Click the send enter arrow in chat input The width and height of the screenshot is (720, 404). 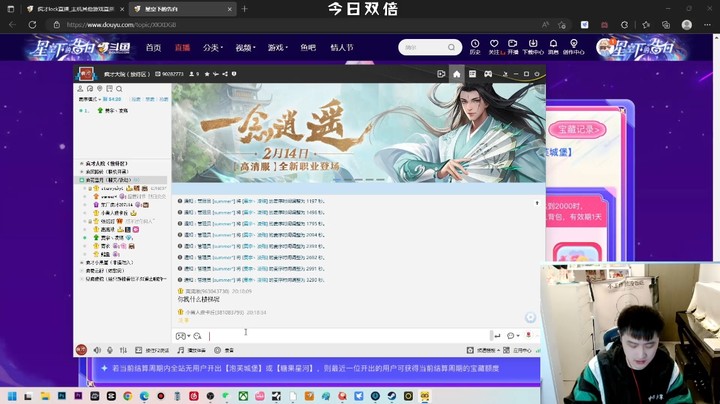coord(497,336)
